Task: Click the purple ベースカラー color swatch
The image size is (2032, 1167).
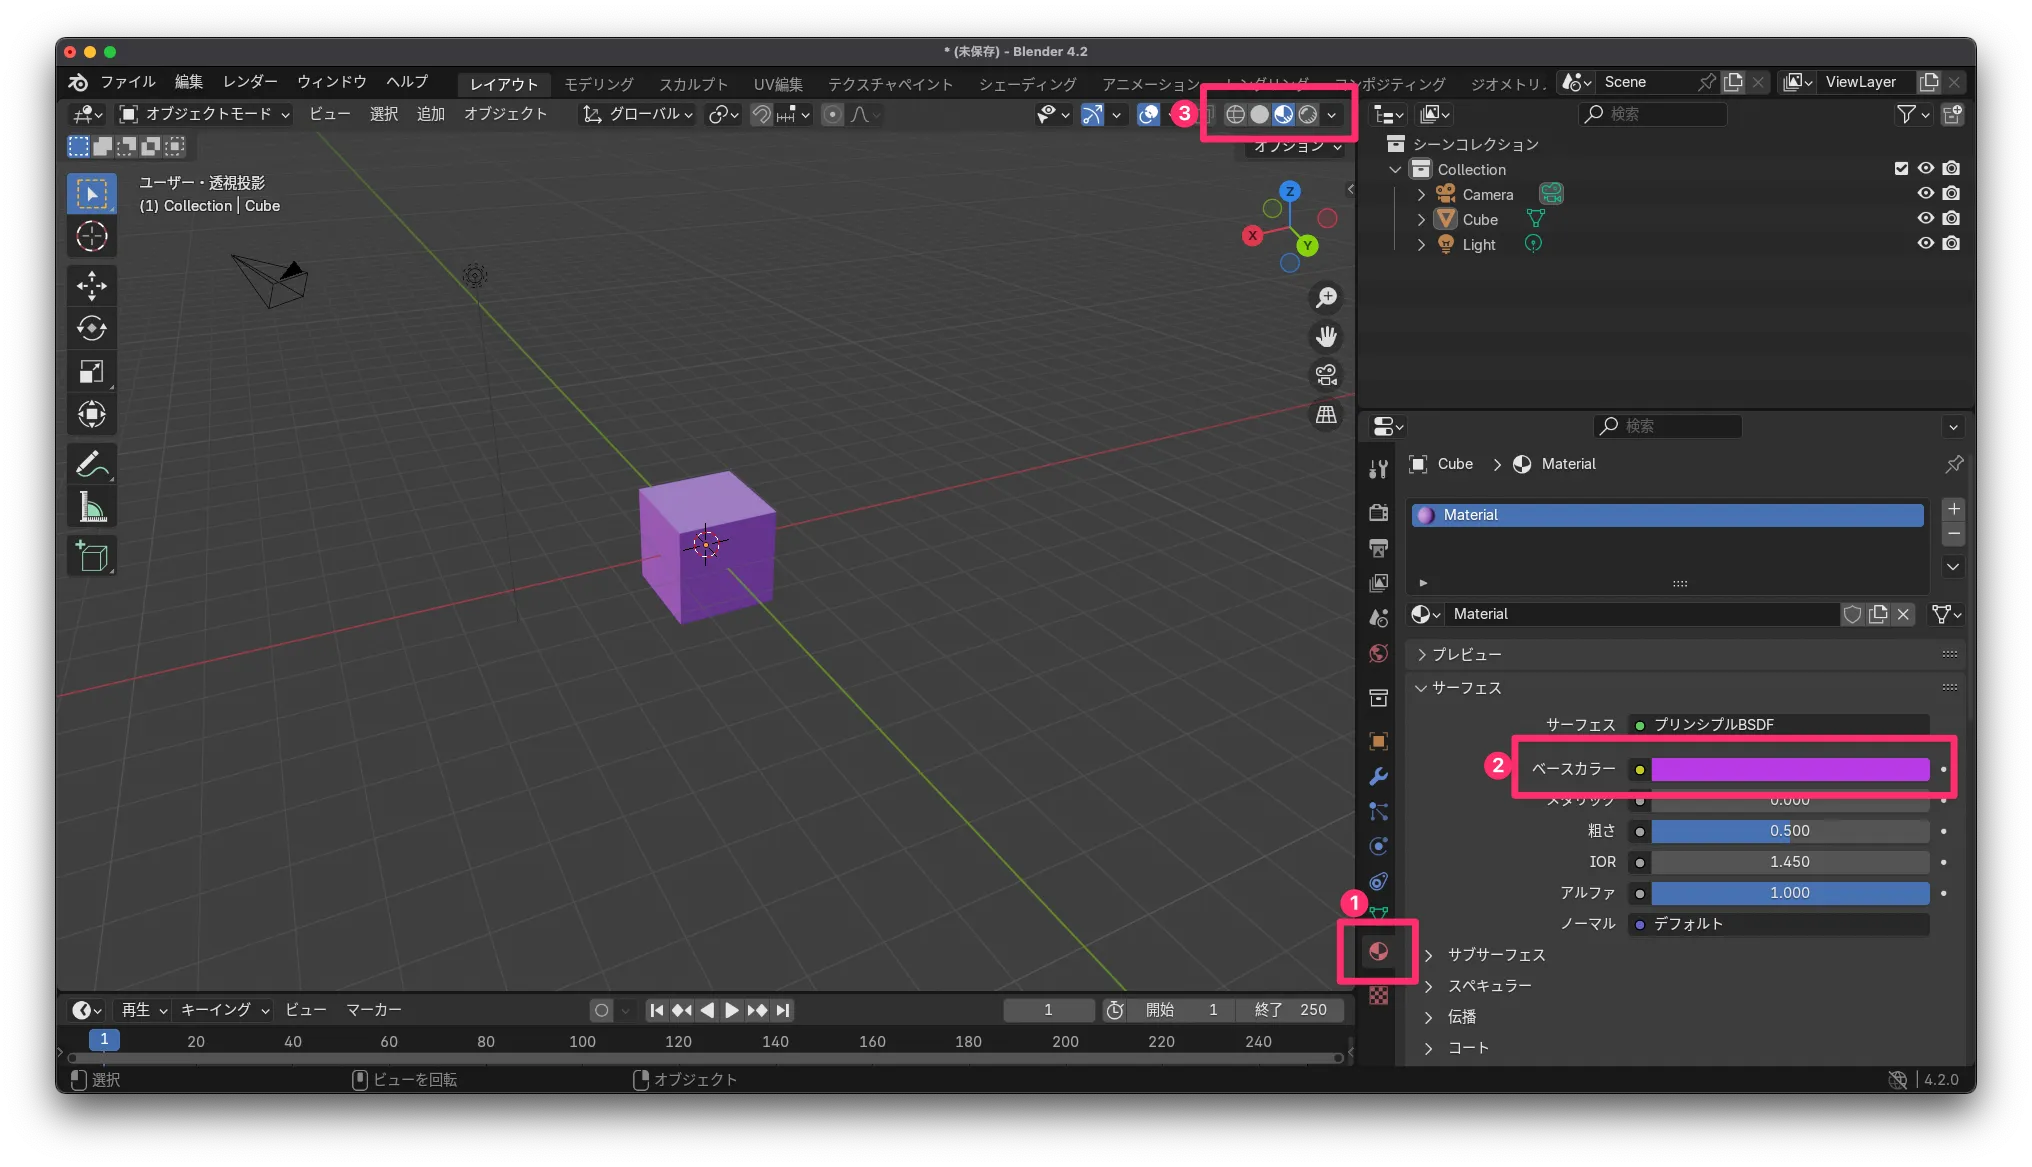Action: coord(1789,769)
